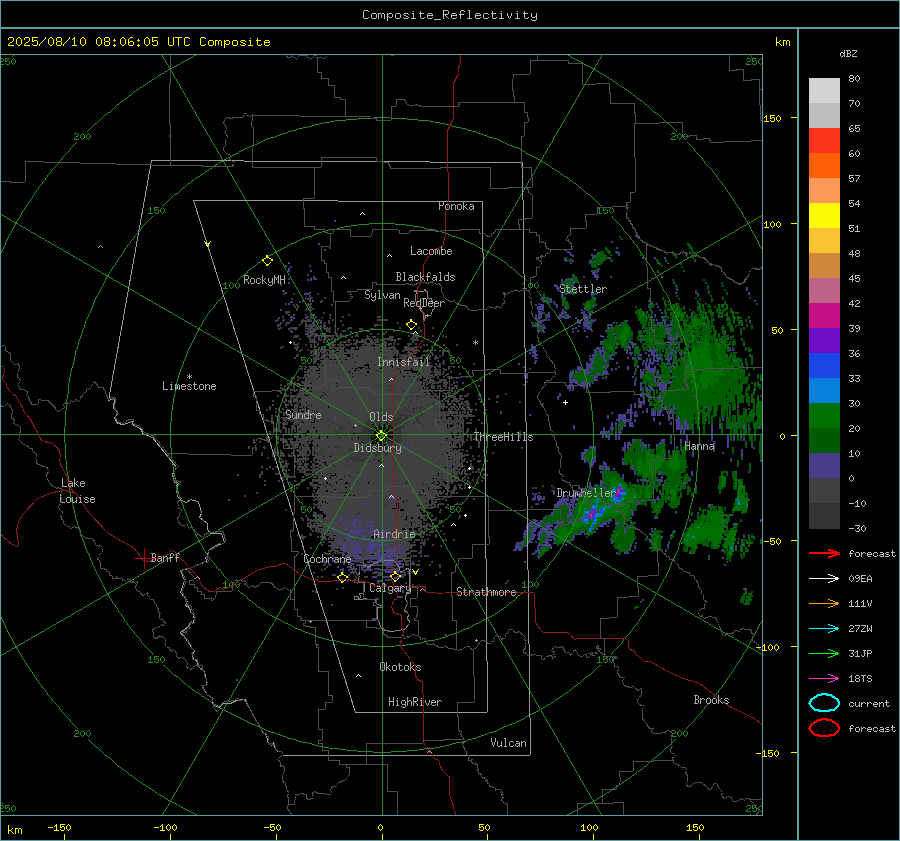
Task: Click the Stettler city label
Action: (x=583, y=289)
